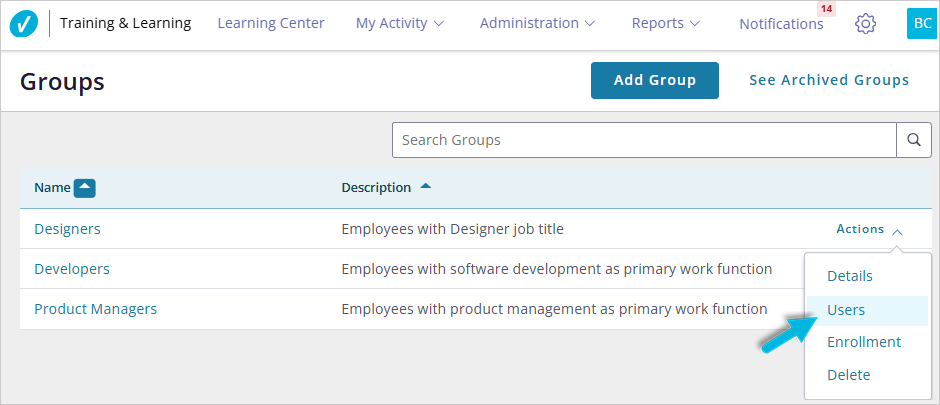Choose Delete in the Actions menu
940x405 pixels.
click(x=848, y=375)
